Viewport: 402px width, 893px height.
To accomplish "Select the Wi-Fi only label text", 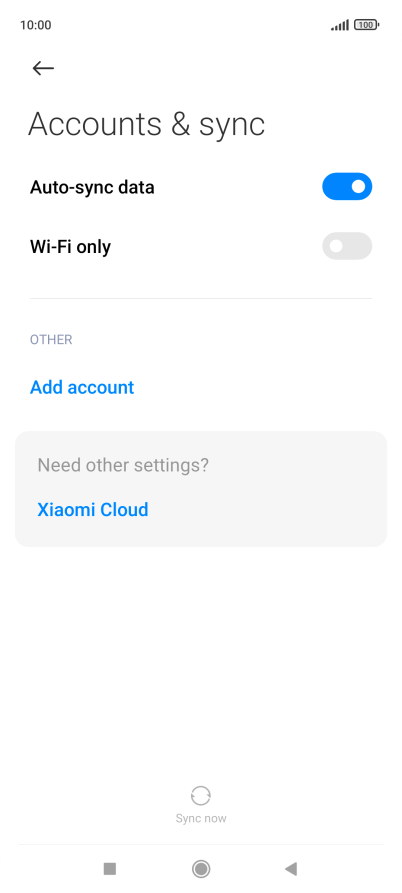I will 71,247.
